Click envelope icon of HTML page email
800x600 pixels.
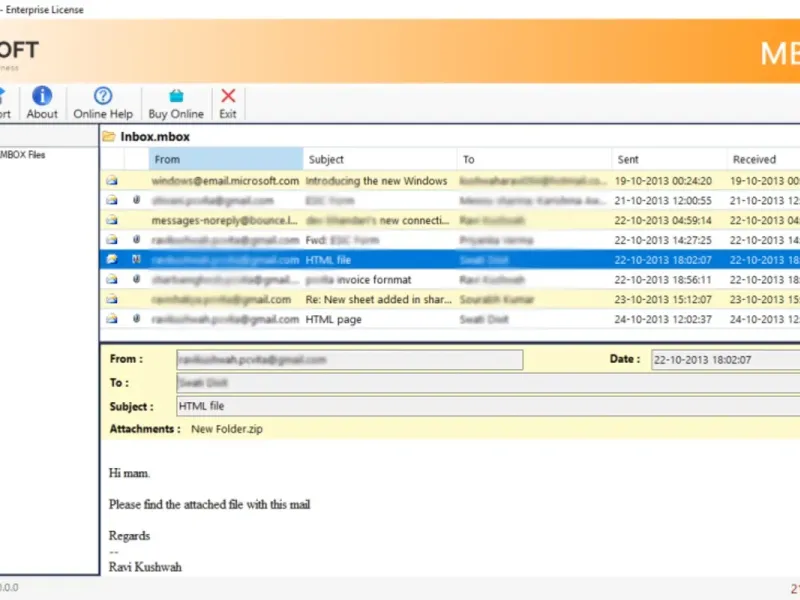pyautogui.click(x=112, y=319)
